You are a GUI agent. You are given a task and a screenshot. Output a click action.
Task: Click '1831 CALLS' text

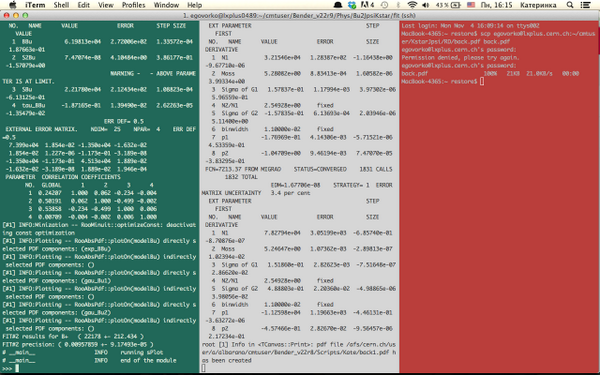(376, 169)
